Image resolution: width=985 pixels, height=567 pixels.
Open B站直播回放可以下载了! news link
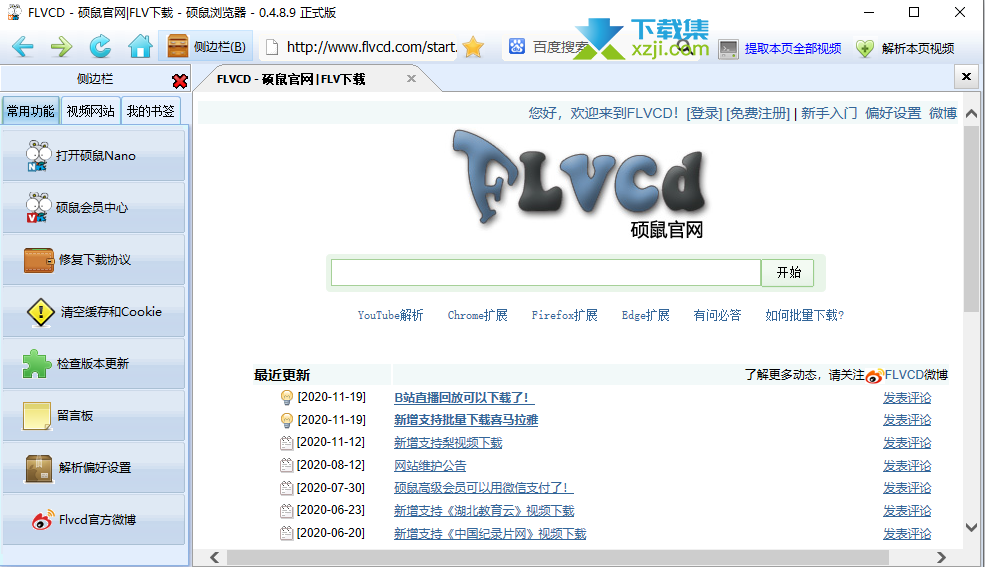pyautogui.click(x=464, y=397)
